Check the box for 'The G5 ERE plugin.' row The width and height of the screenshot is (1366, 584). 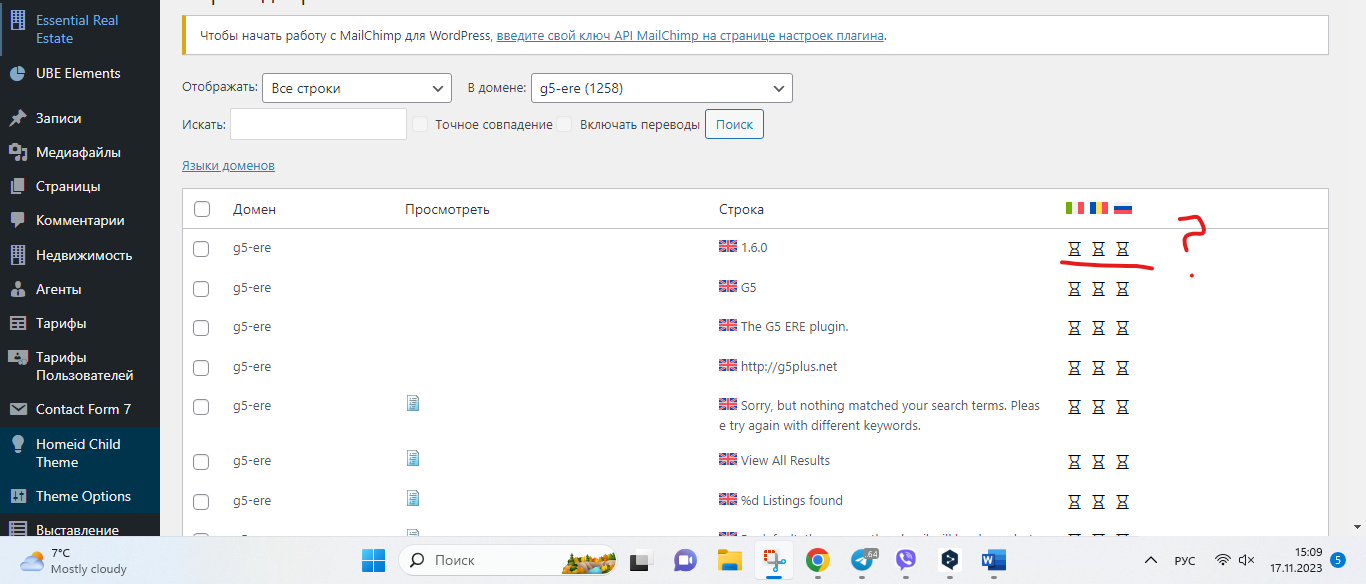pyautogui.click(x=201, y=328)
